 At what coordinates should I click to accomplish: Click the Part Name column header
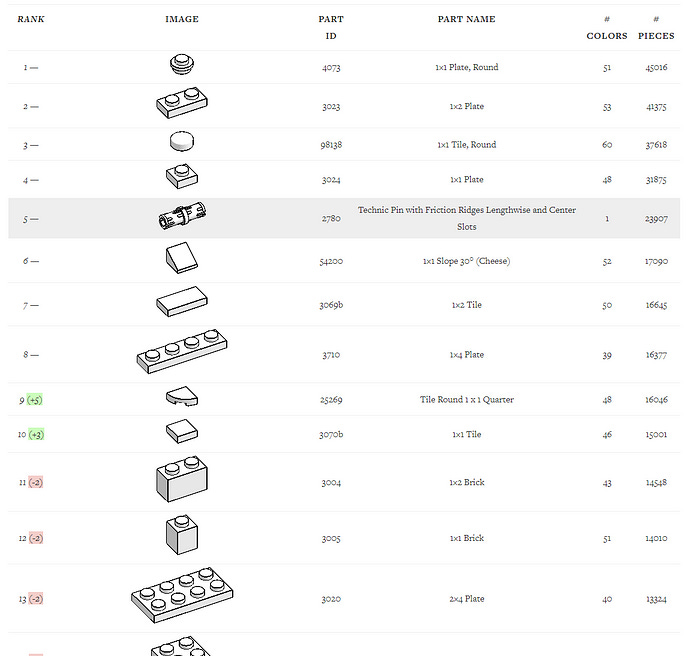click(467, 19)
